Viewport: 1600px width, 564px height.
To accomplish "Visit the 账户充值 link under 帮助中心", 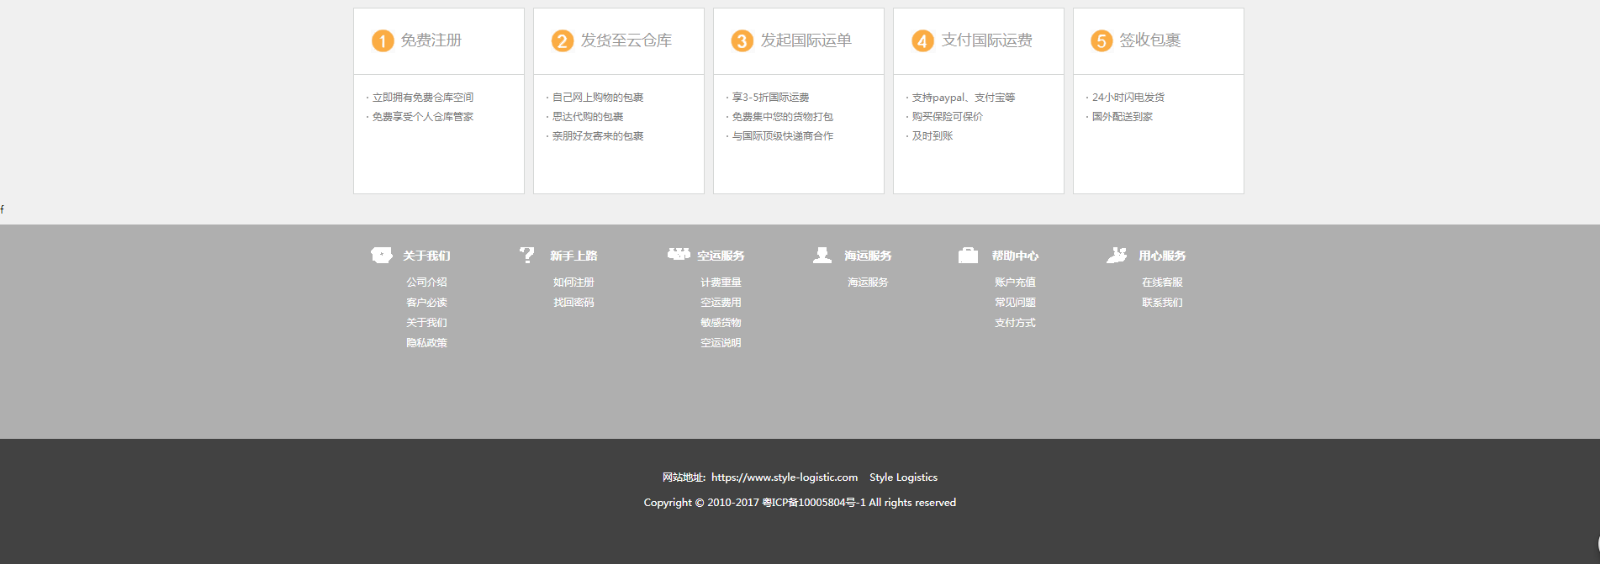I will 1015,282.
